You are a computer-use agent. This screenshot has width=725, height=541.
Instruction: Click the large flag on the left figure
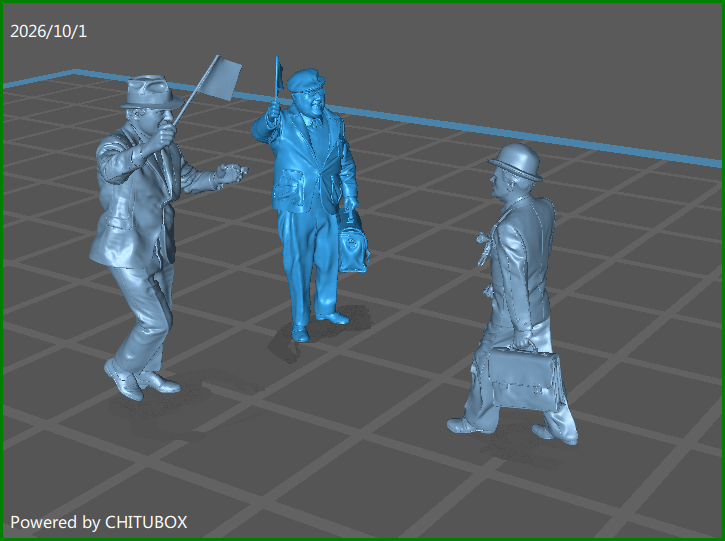[x=227, y=78]
